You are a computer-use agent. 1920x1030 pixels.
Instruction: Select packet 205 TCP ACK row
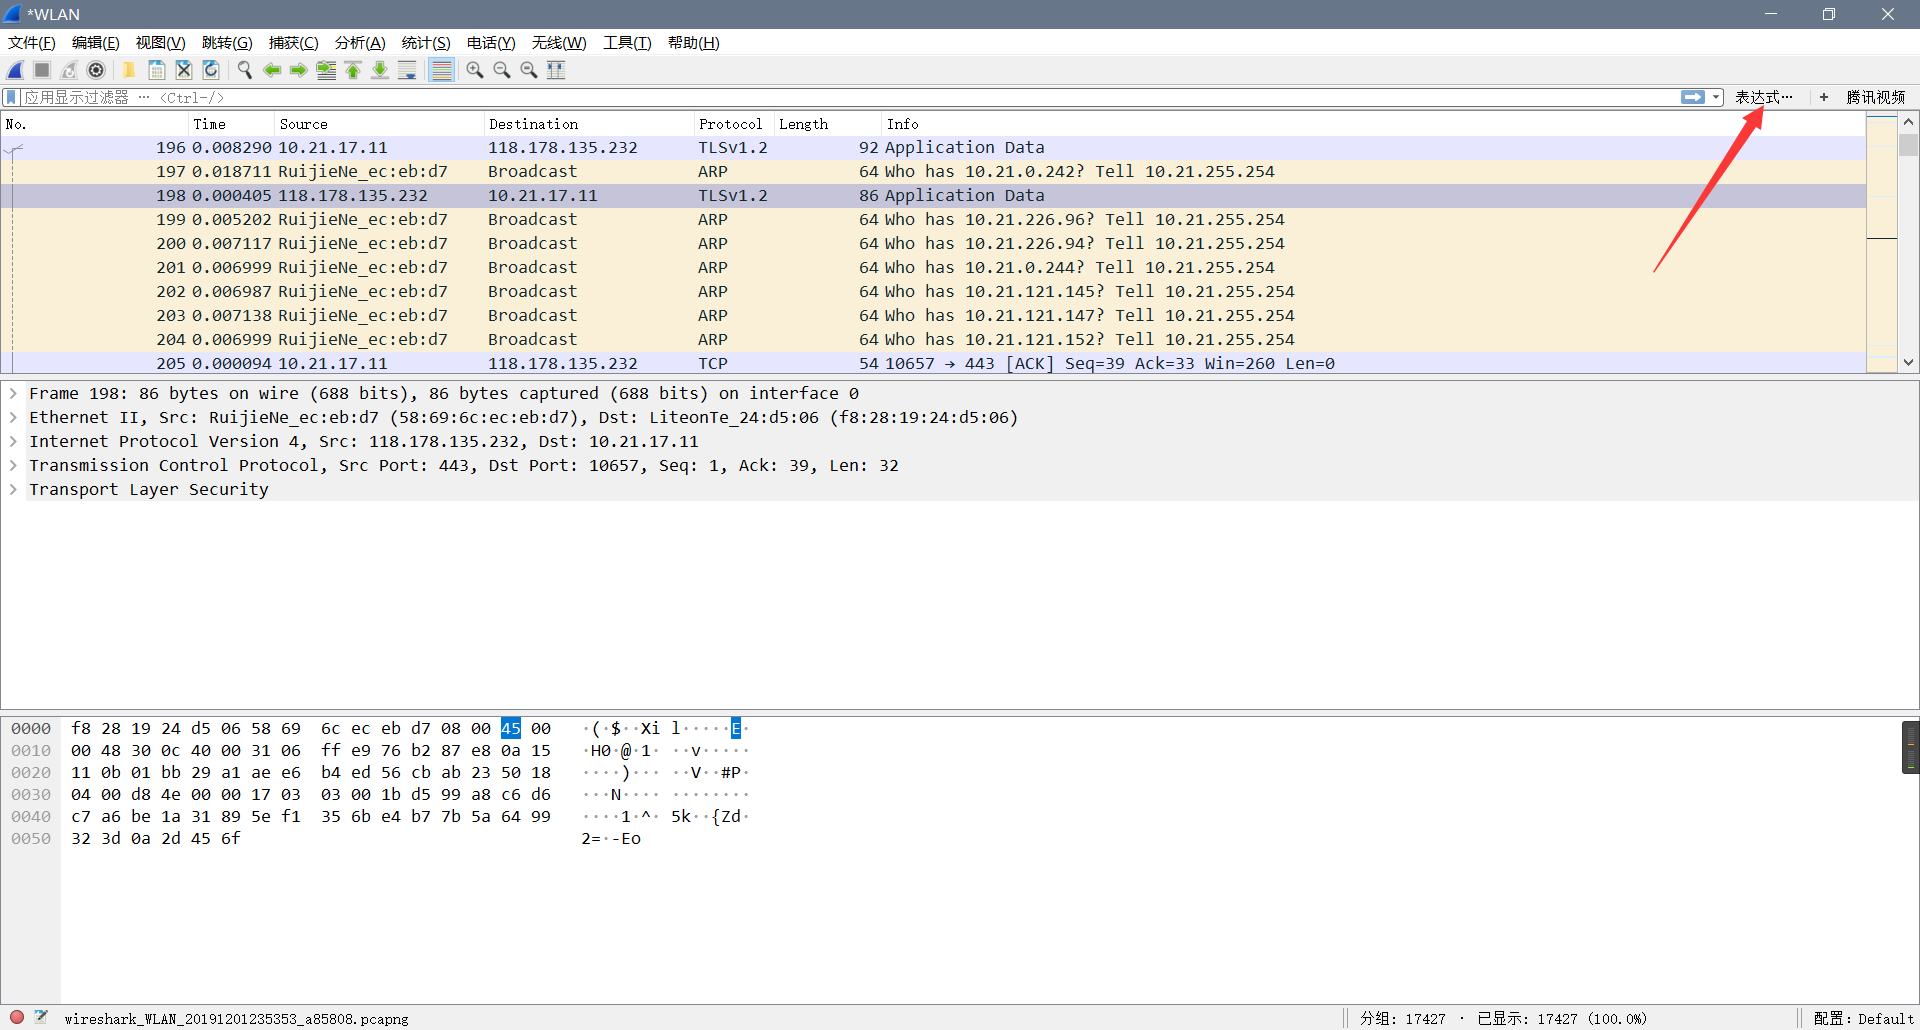click(x=934, y=363)
